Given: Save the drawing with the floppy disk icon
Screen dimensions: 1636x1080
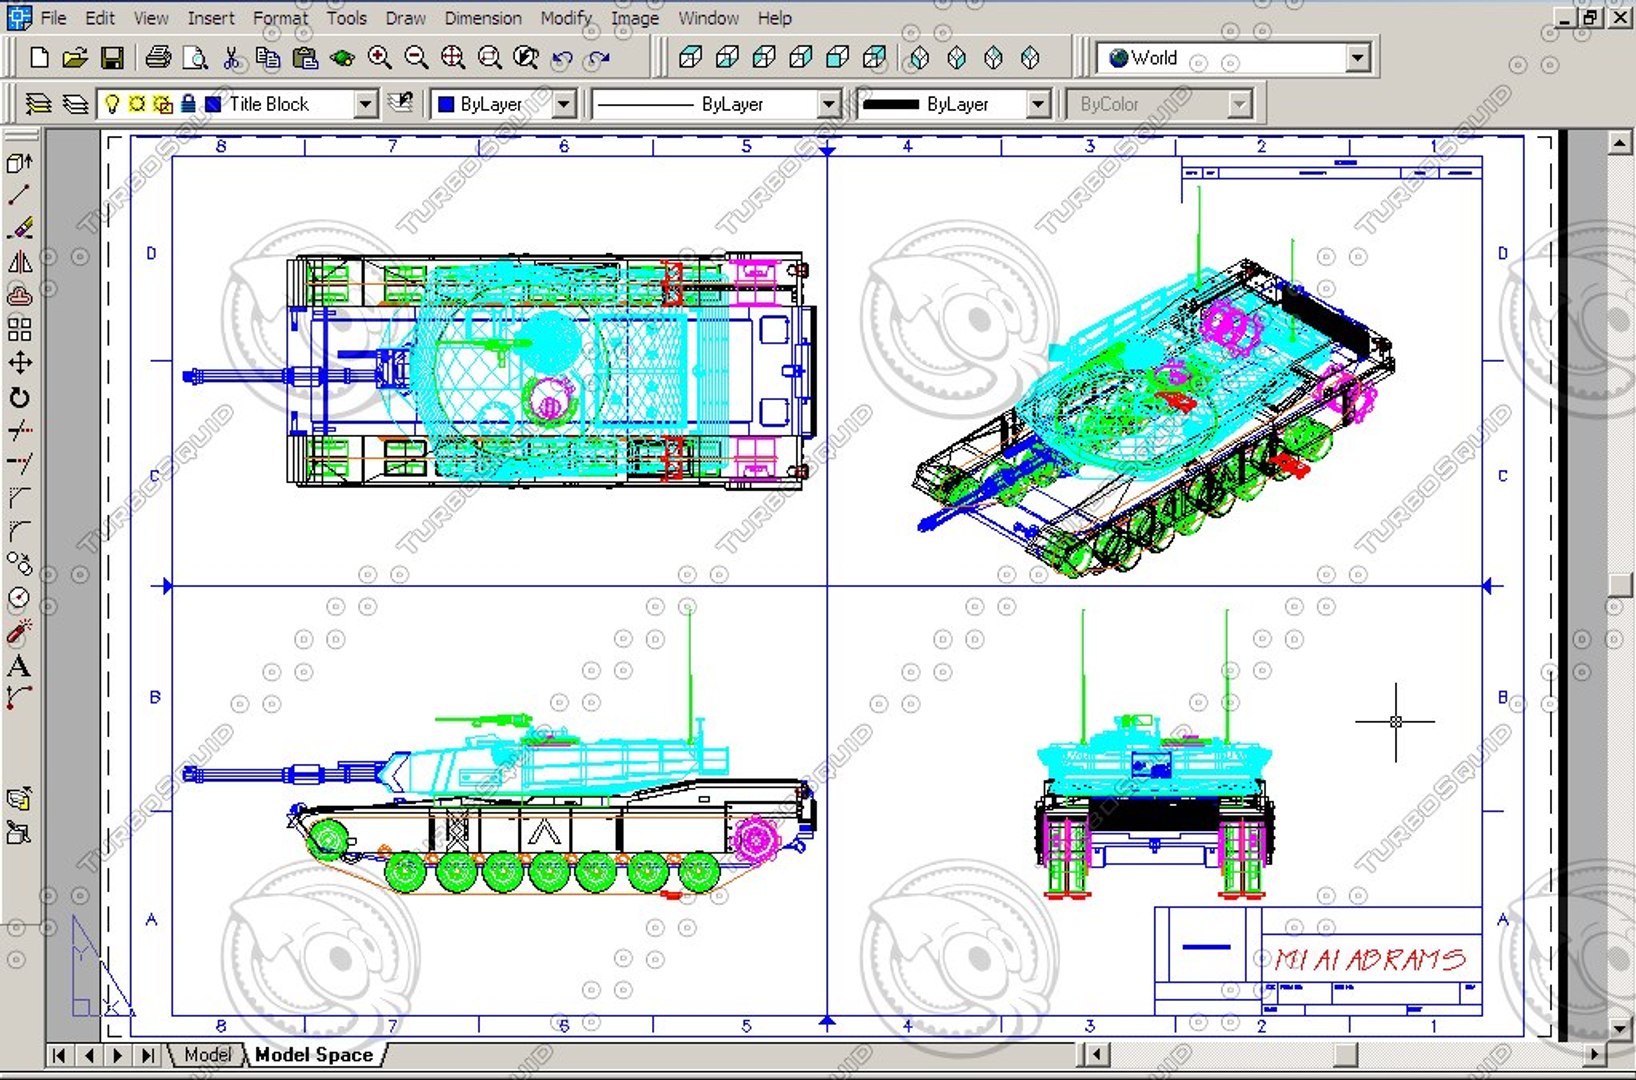Looking at the screenshot, I should click(112, 58).
